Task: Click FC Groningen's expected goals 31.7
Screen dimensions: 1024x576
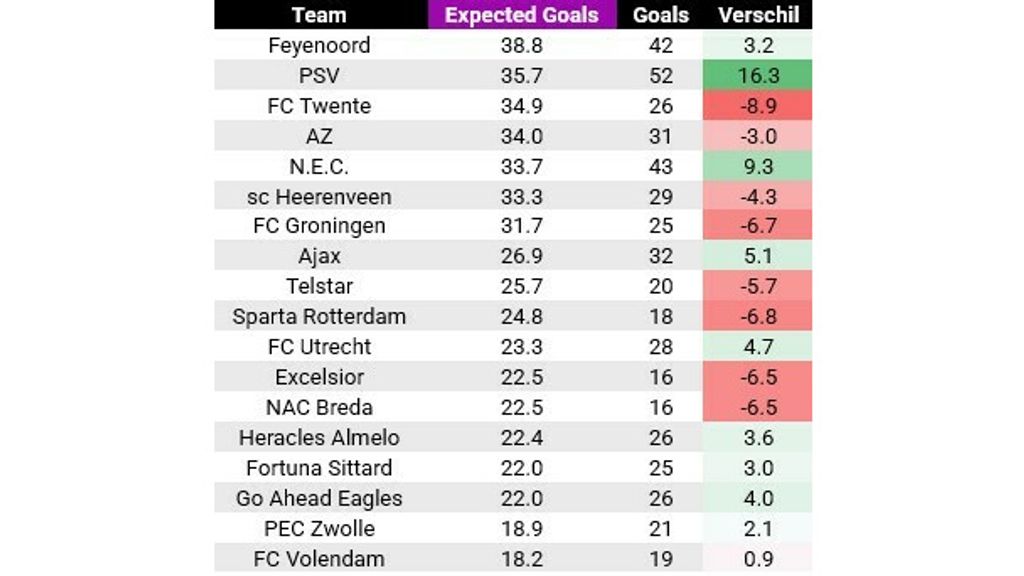Action: click(522, 226)
